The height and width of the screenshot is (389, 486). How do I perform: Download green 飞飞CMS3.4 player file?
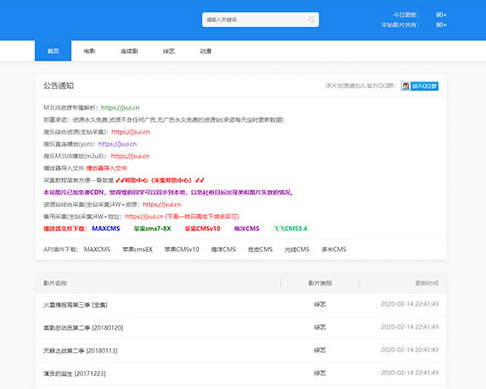[x=290, y=229]
